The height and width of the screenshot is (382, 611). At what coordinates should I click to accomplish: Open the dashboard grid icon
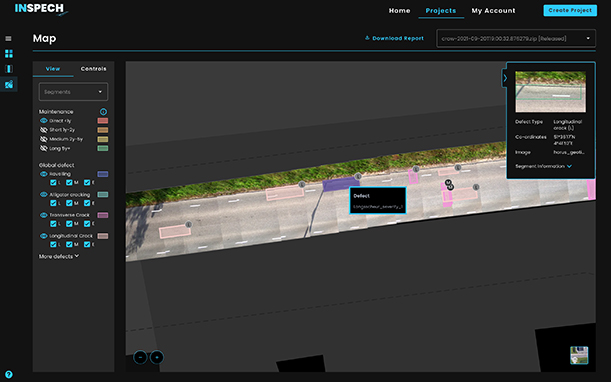pyautogui.click(x=9, y=53)
